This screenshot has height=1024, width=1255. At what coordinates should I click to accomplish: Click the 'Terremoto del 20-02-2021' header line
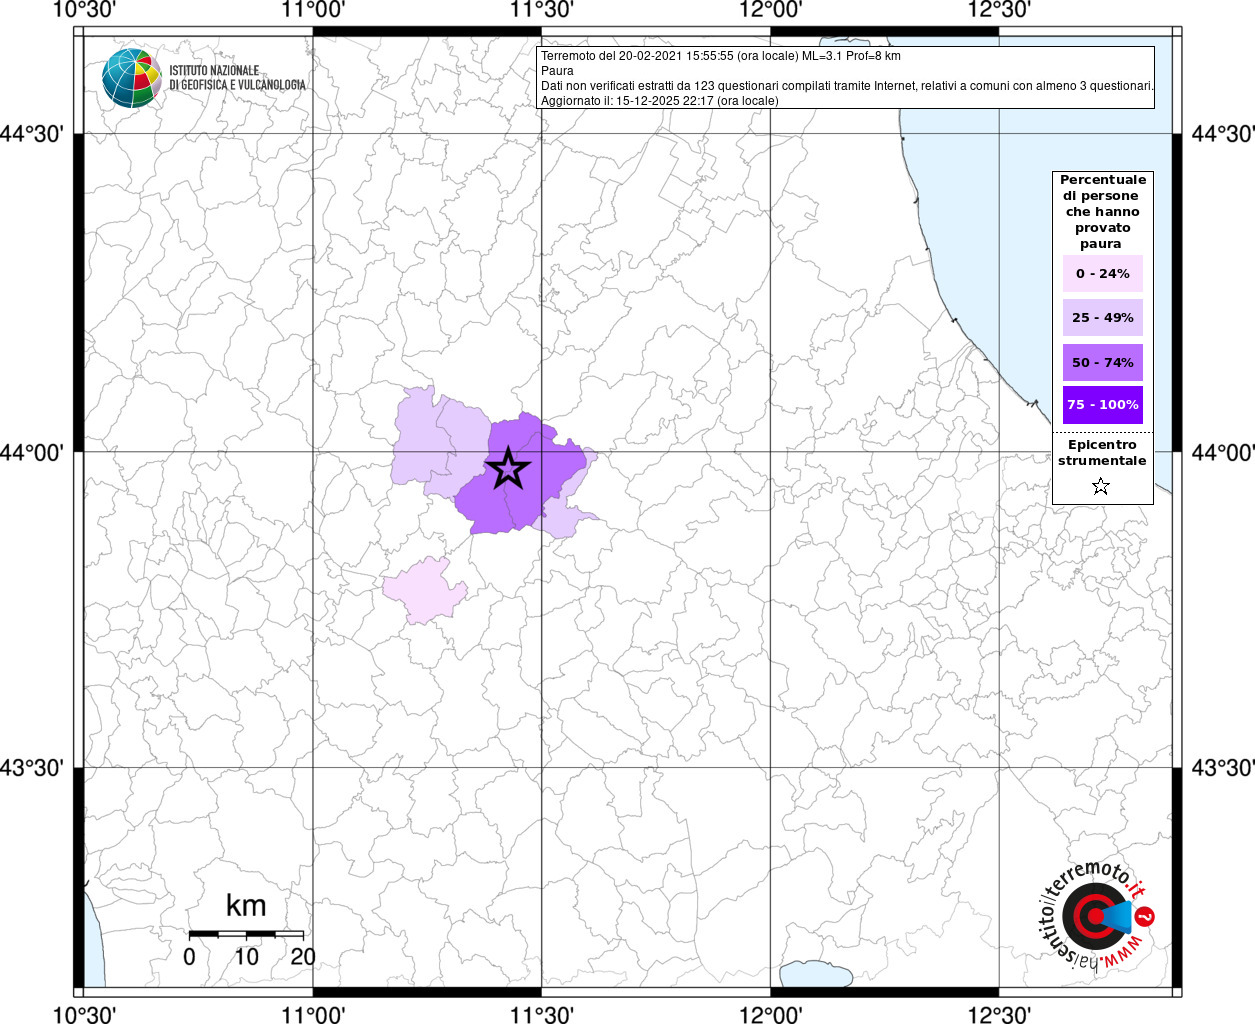click(721, 56)
